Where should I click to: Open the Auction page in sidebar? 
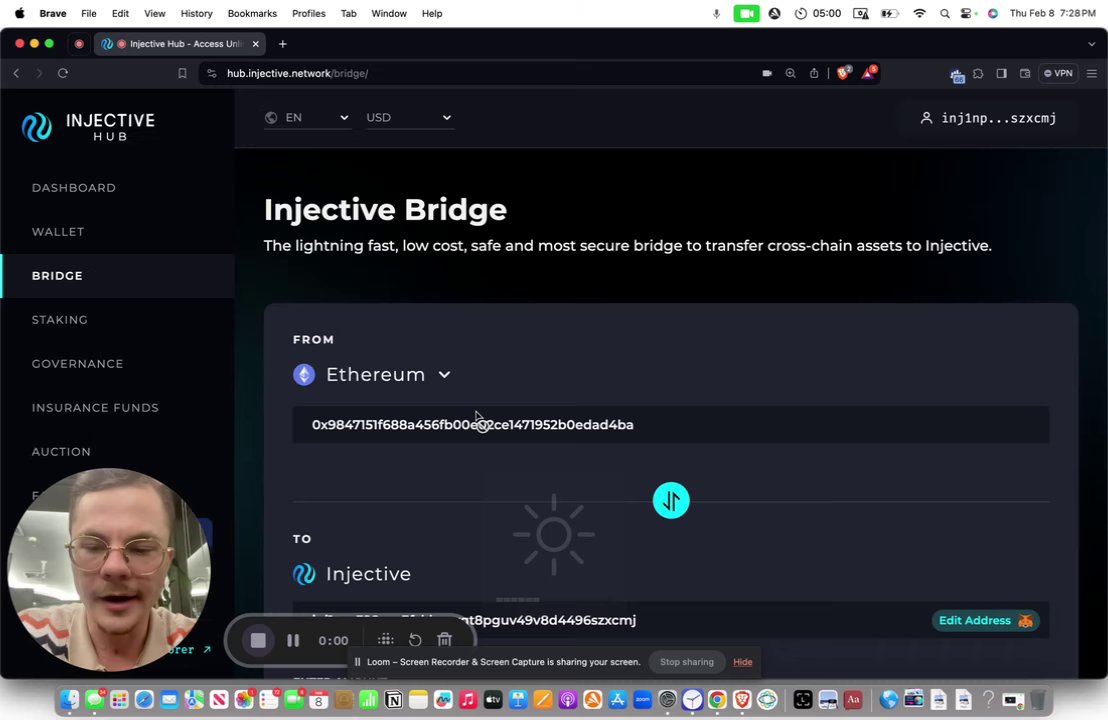(x=61, y=452)
